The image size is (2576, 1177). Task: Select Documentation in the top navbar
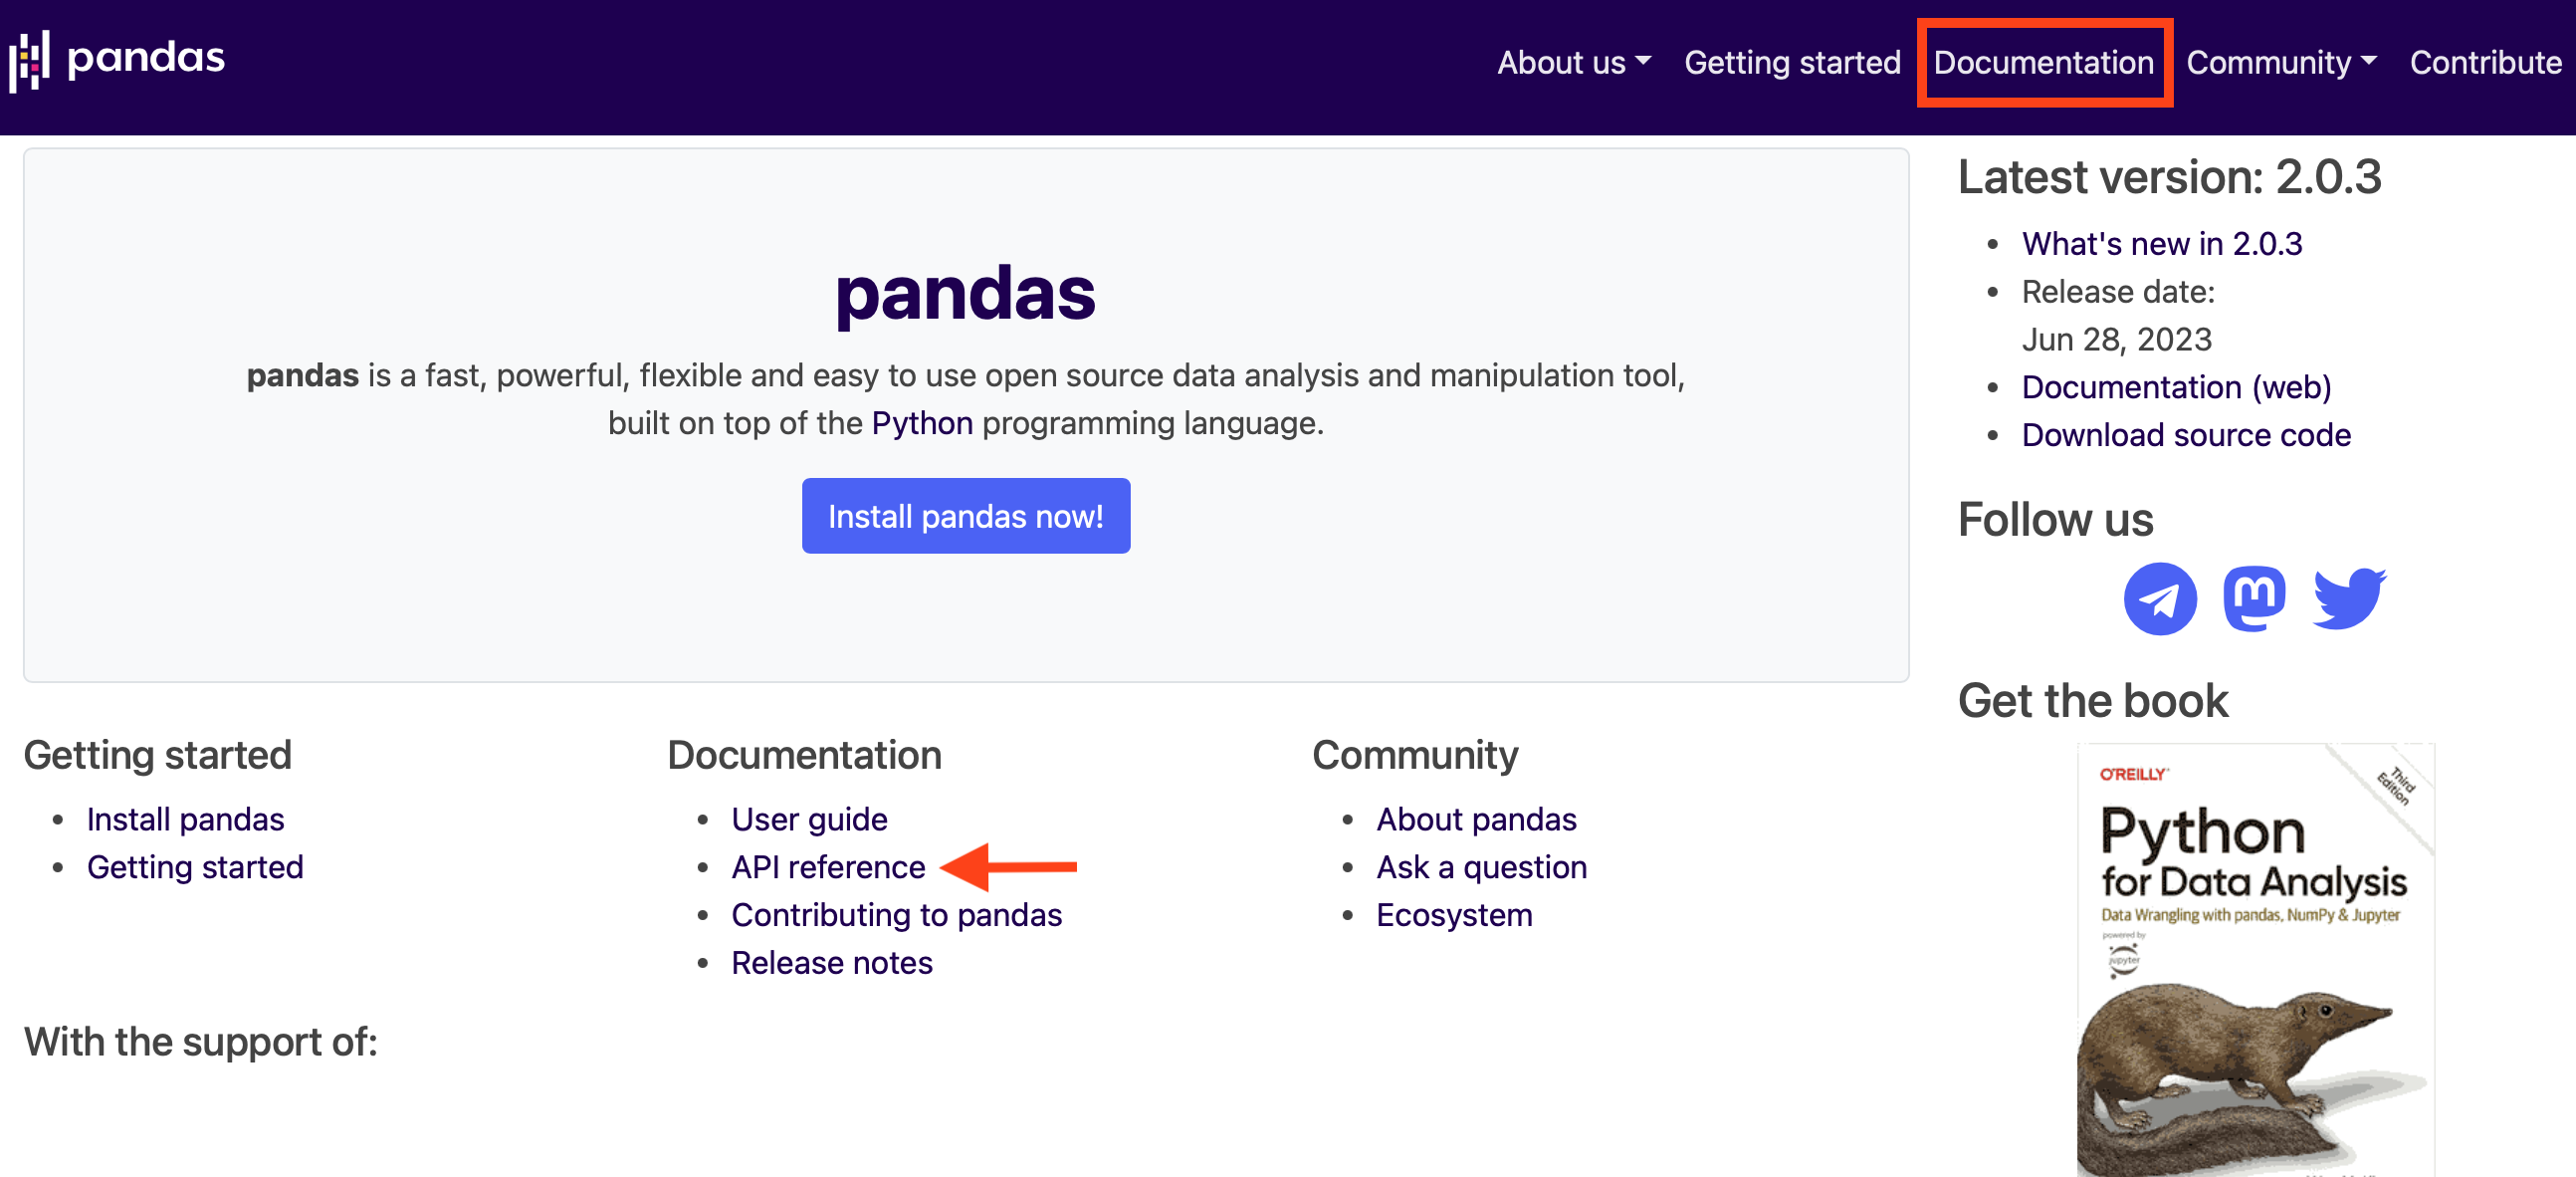point(2043,63)
